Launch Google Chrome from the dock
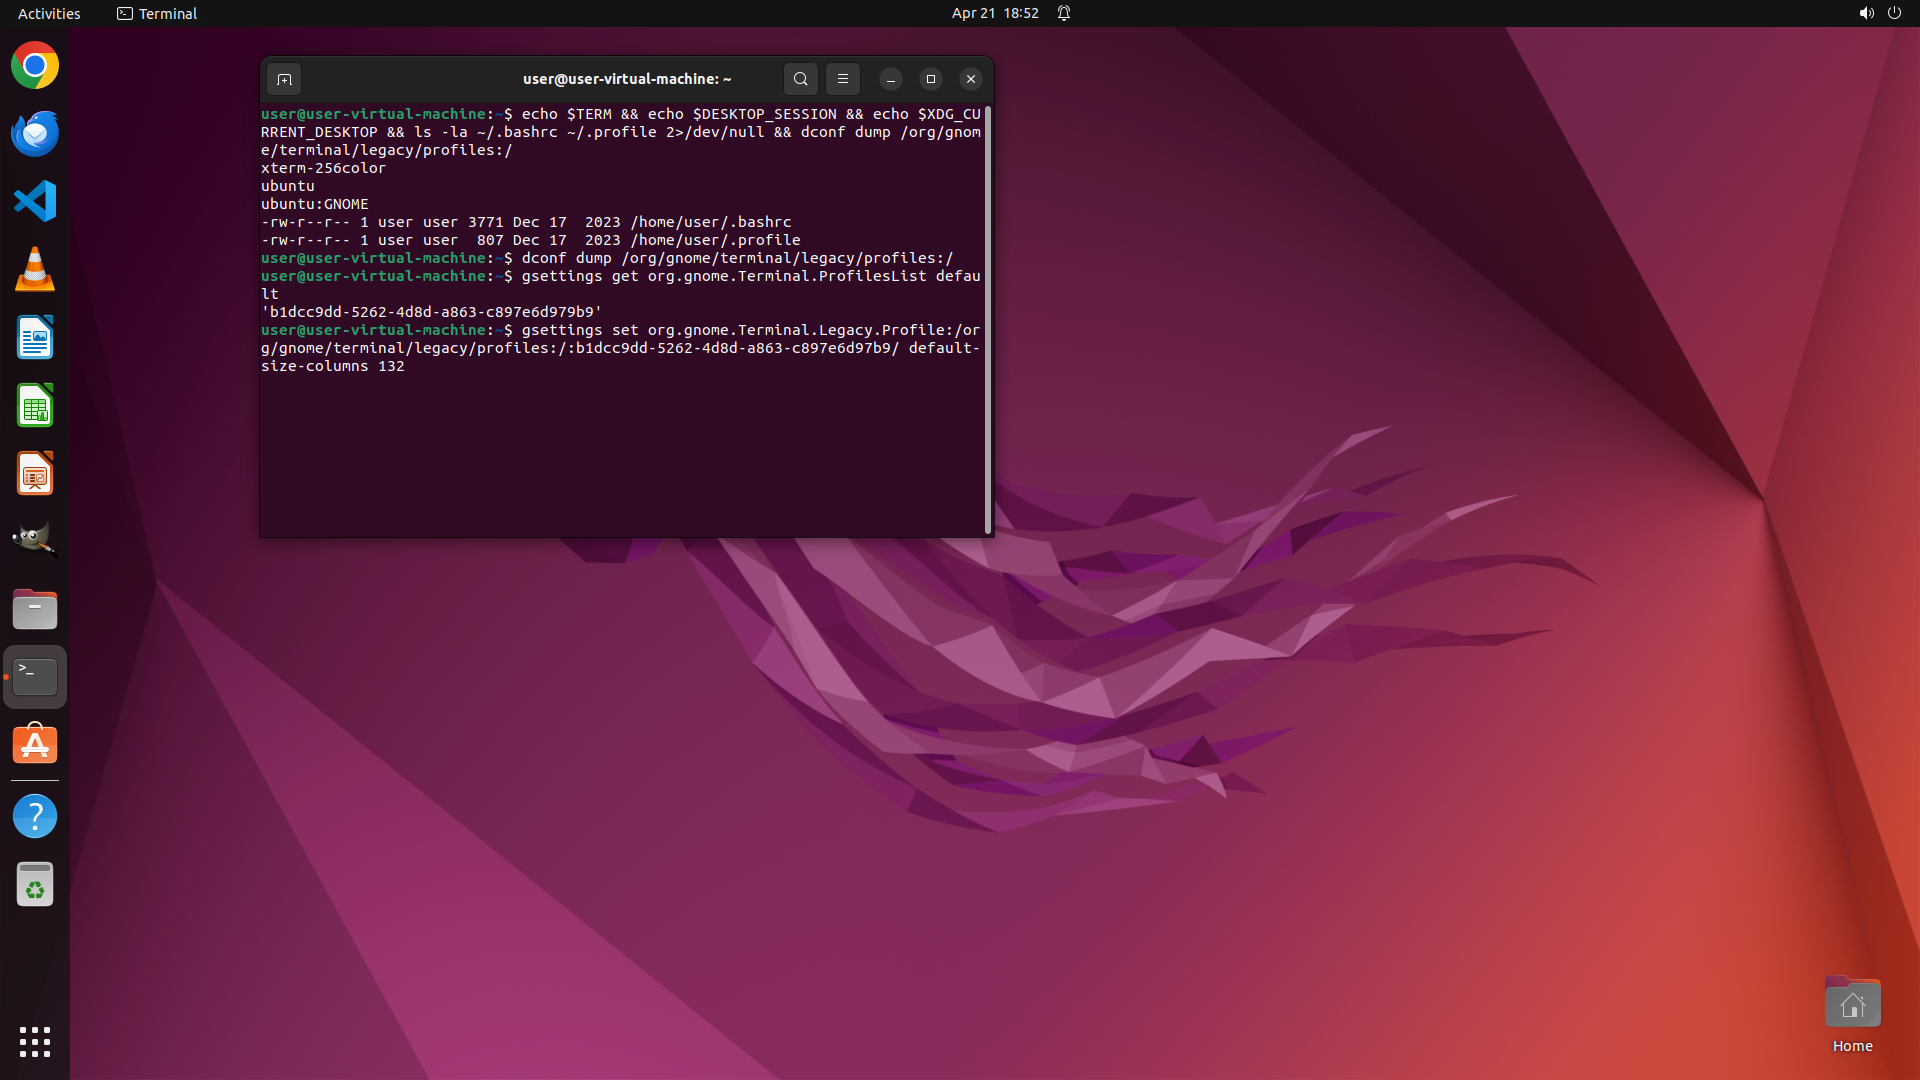1920x1080 pixels. point(35,66)
